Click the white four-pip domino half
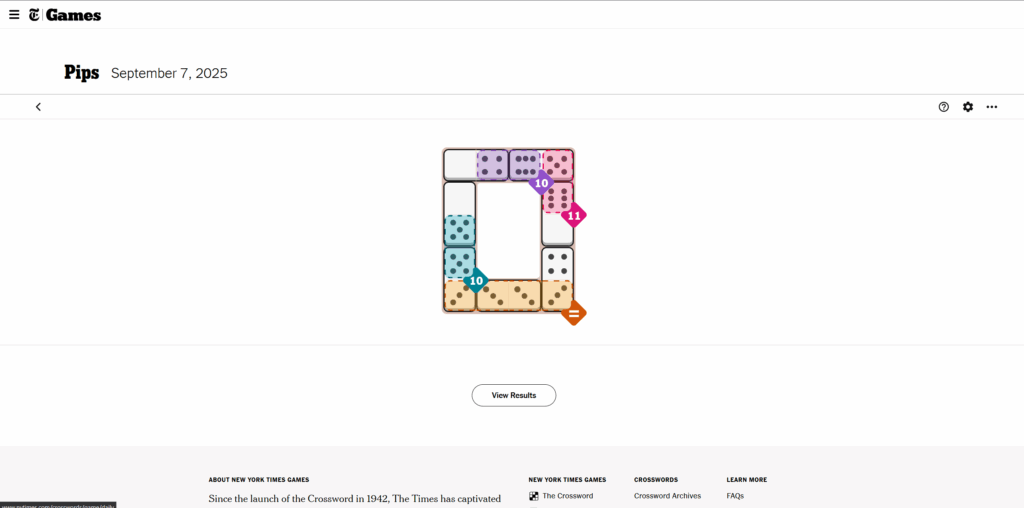 pos(558,264)
